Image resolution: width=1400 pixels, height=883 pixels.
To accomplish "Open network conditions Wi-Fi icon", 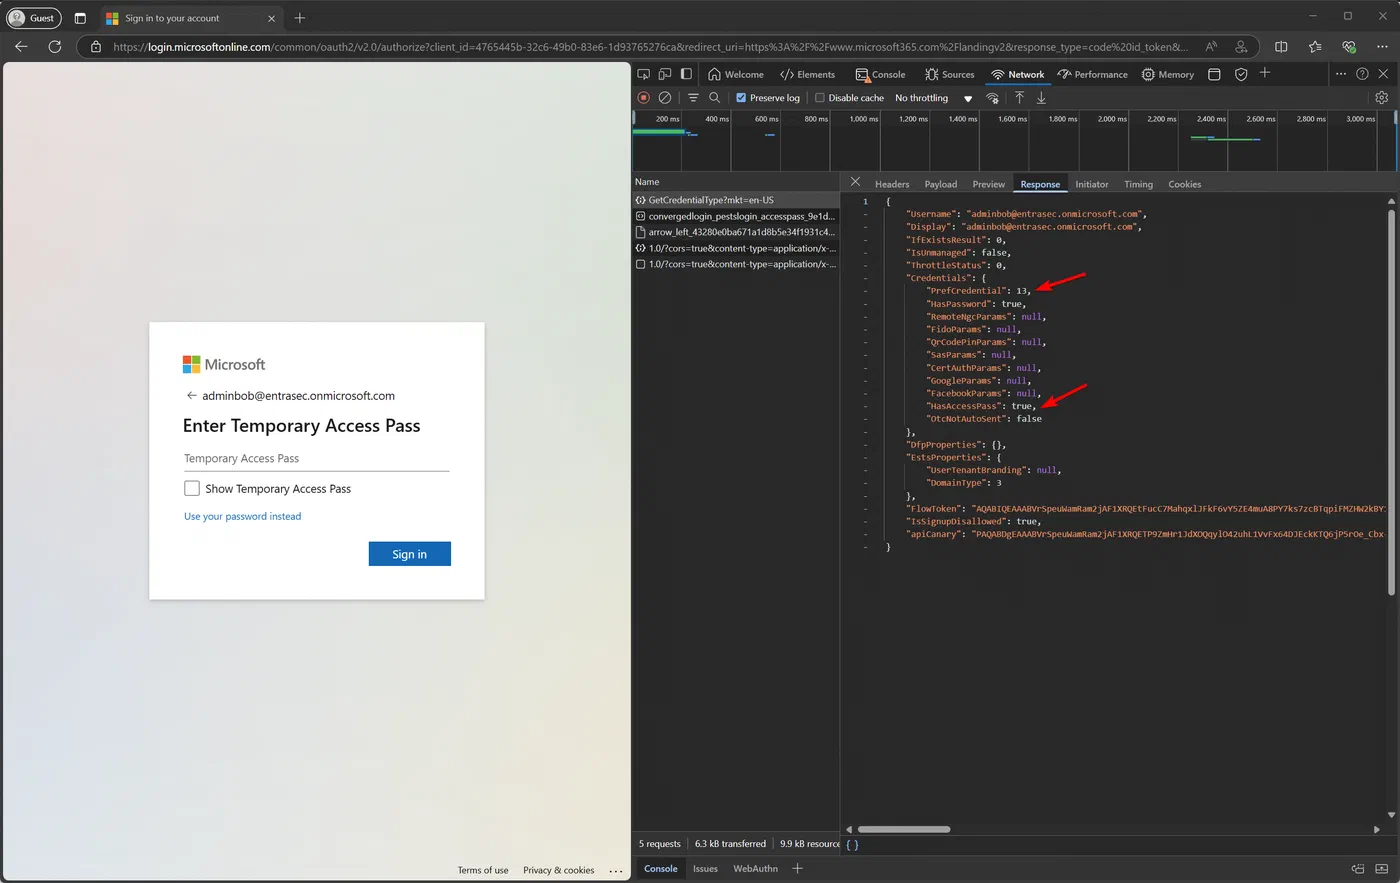I will pyautogui.click(x=992, y=98).
